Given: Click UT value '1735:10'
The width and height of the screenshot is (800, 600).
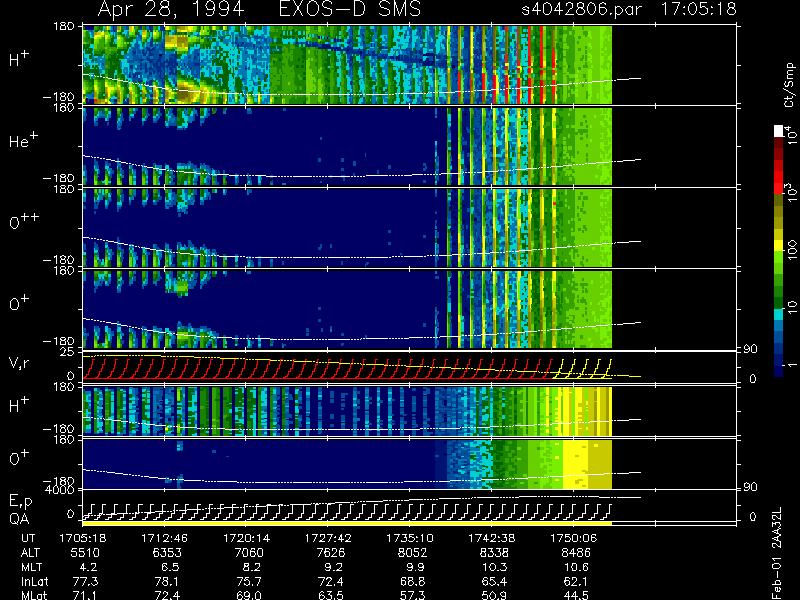Looking at the screenshot, I should pos(410,538).
